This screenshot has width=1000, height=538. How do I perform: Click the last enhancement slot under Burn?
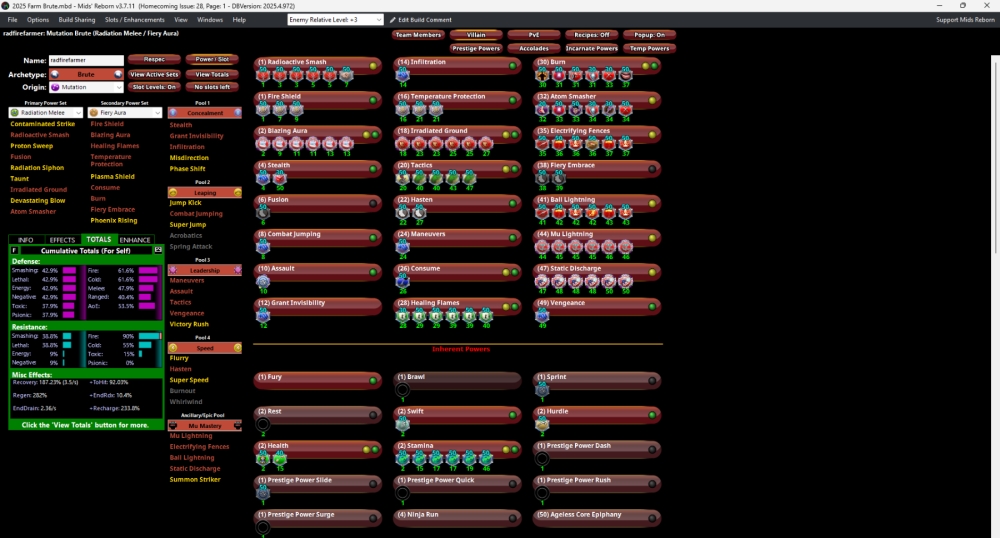click(x=625, y=74)
